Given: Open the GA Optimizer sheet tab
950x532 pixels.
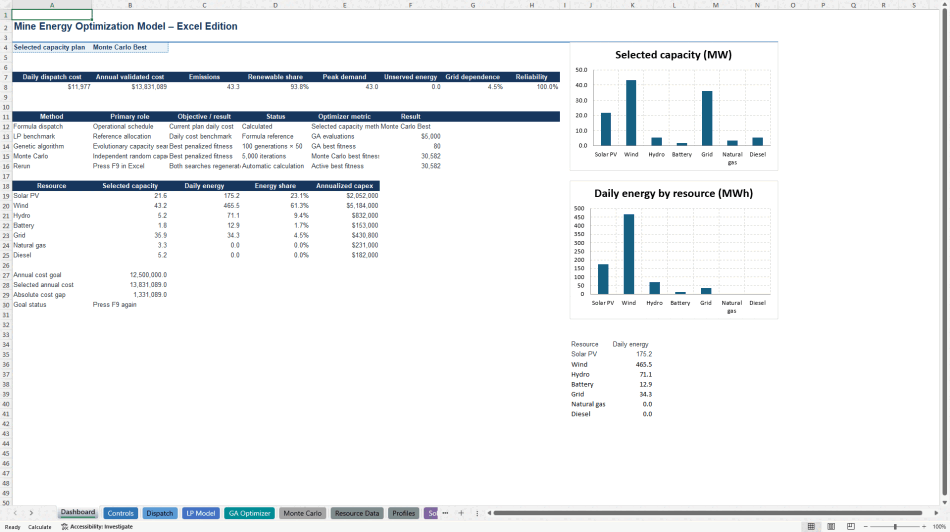Looking at the screenshot, I should (249, 513).
